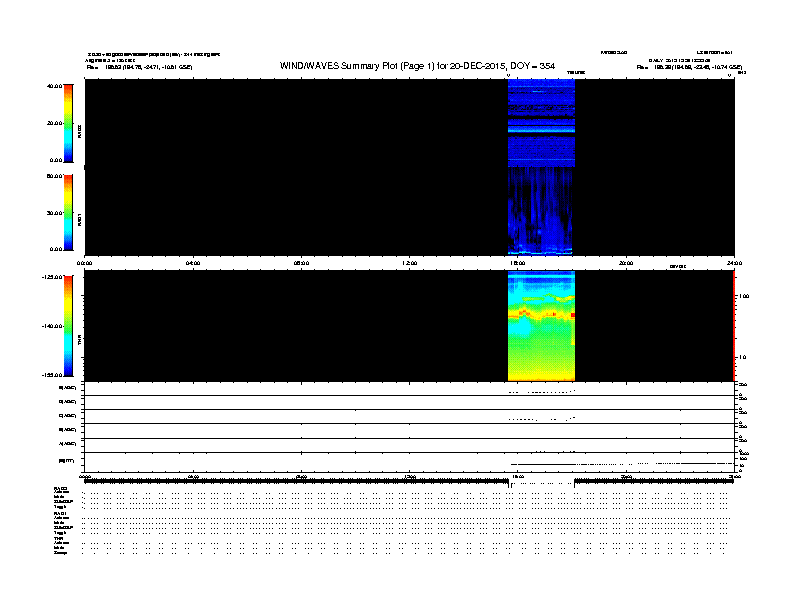Screen dimensions: 792x612
Task: Click the 10 tick on TNR right axis
Action: (742, 357)
